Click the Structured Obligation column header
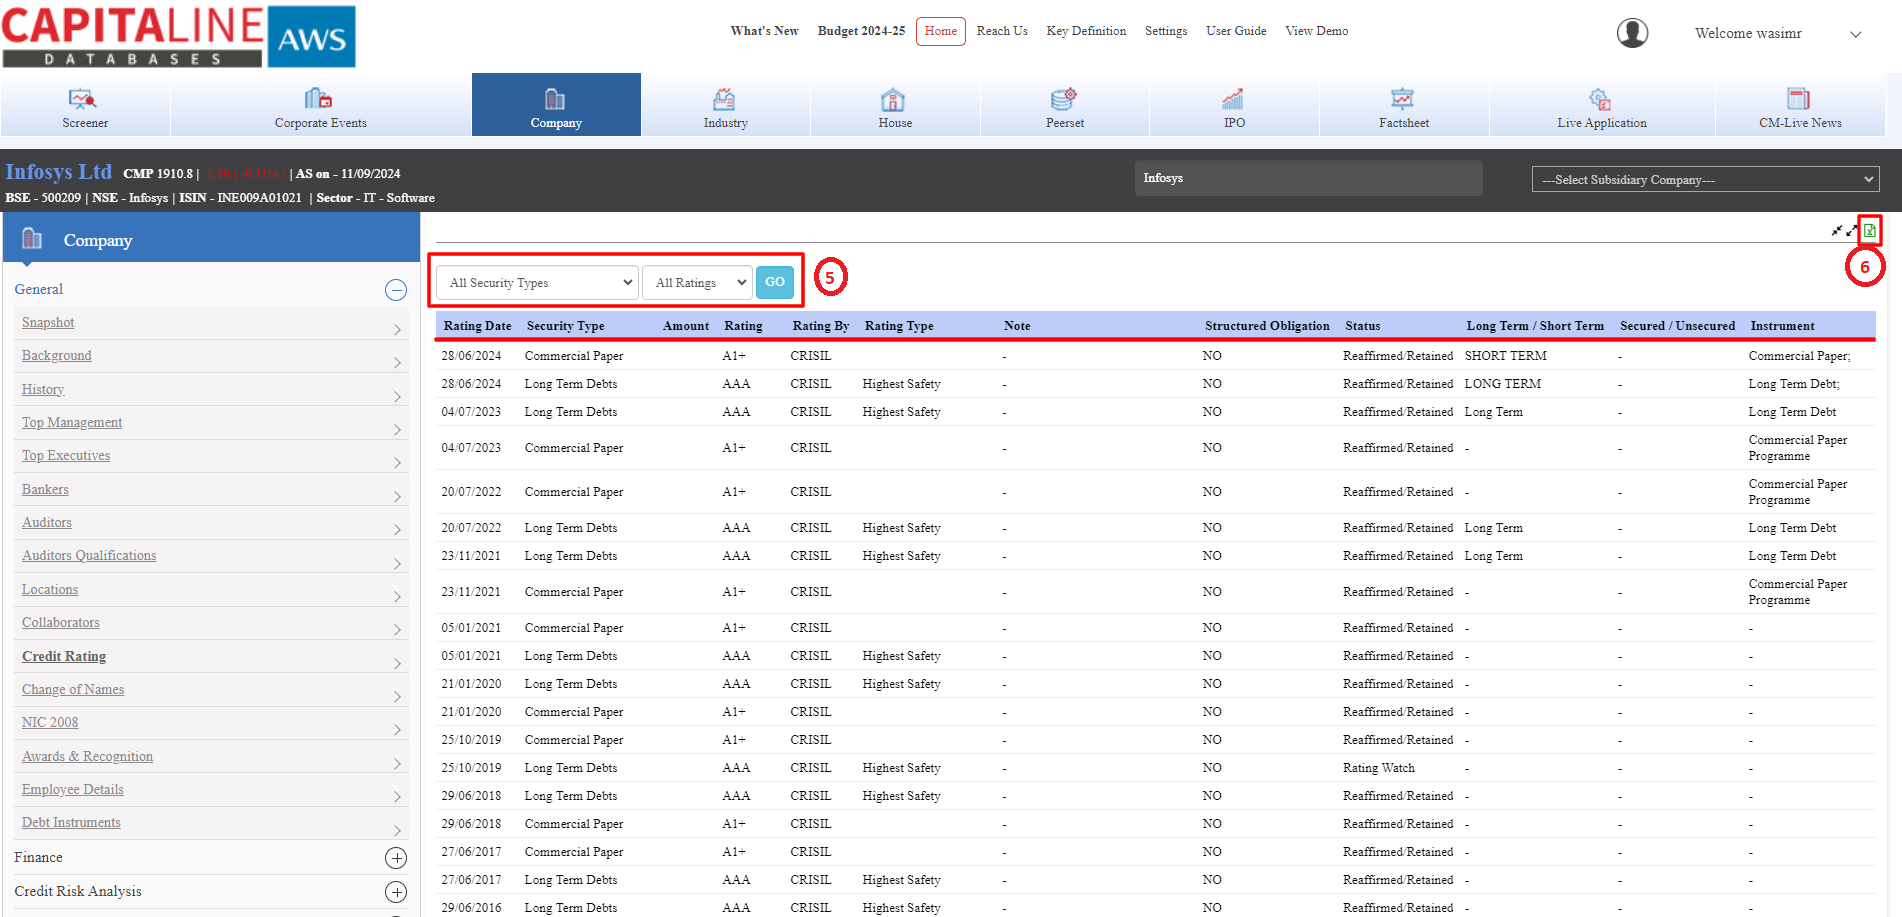The image size is (1902, 917). tap(1267, 326)
